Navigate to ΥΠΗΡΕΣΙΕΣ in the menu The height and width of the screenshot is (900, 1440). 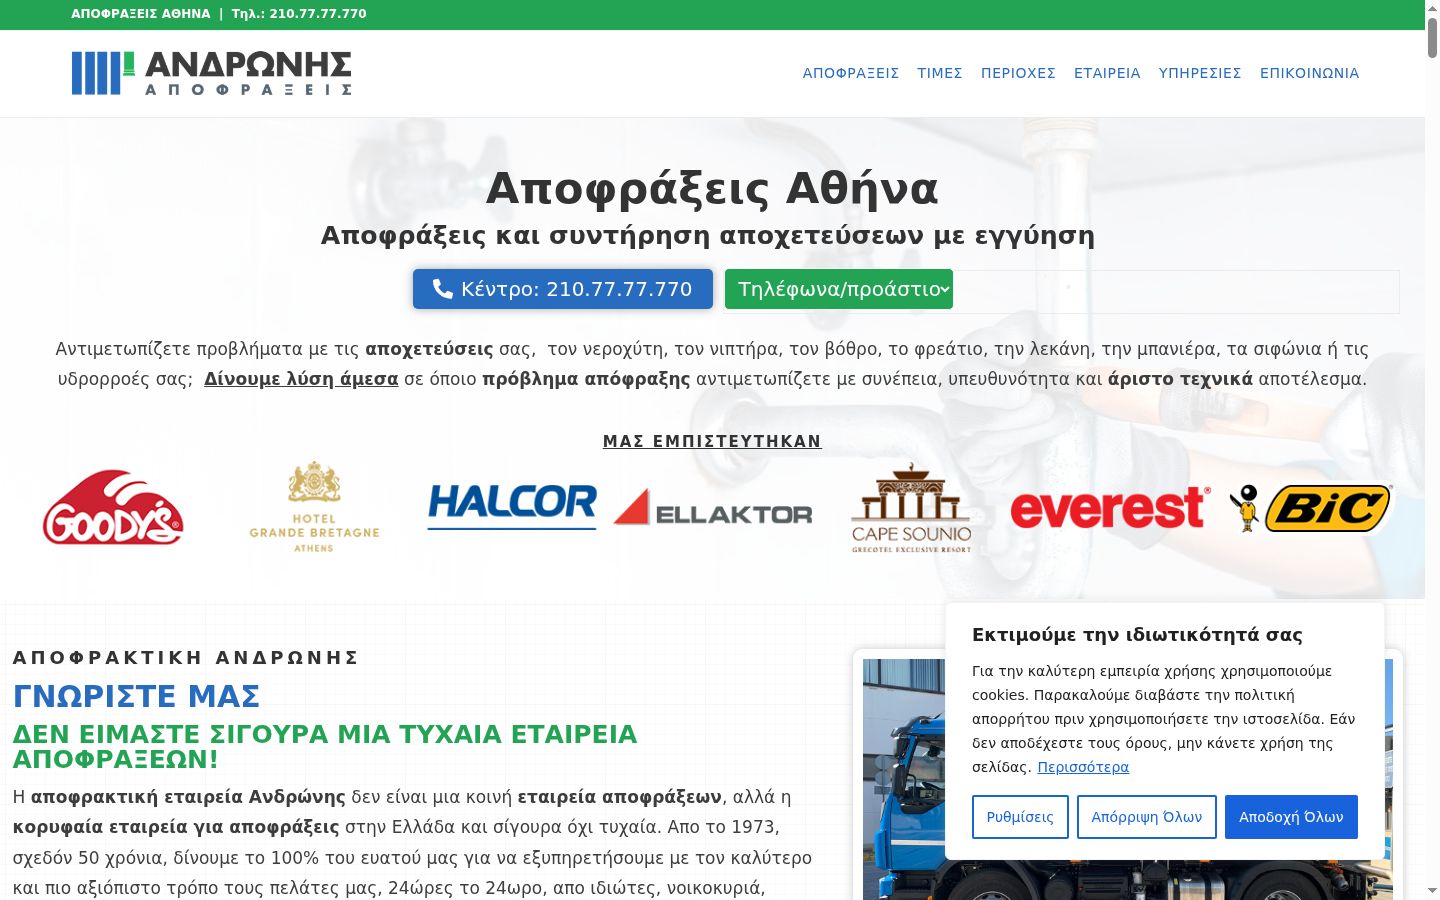[x=1200, y=73]
